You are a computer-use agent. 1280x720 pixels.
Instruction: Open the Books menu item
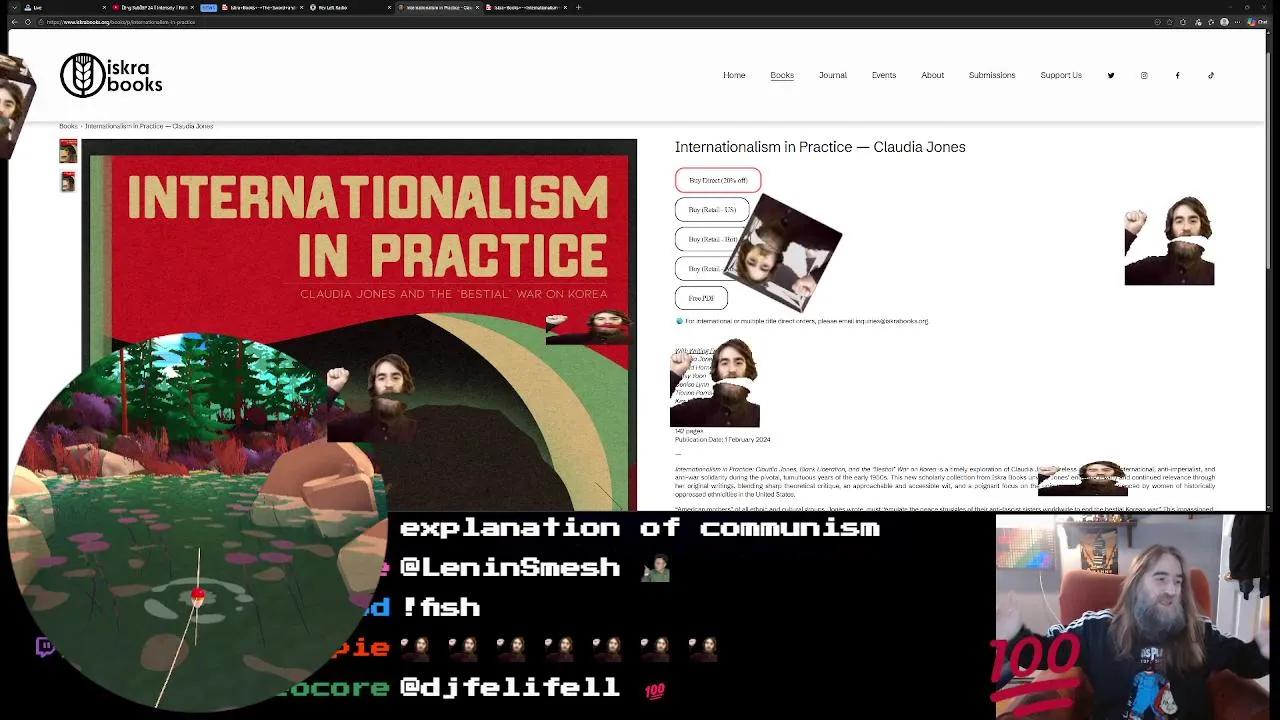[782, 75]
